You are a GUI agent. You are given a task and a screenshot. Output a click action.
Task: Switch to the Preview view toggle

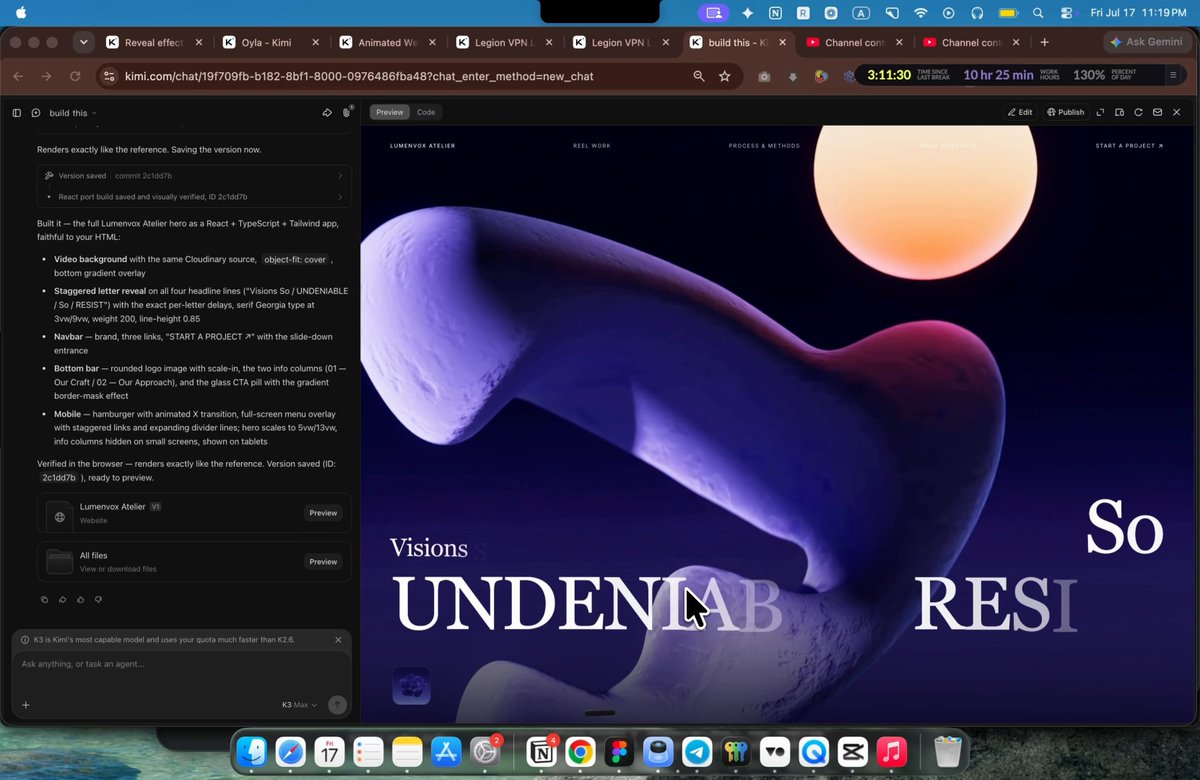tap(390, 112)
